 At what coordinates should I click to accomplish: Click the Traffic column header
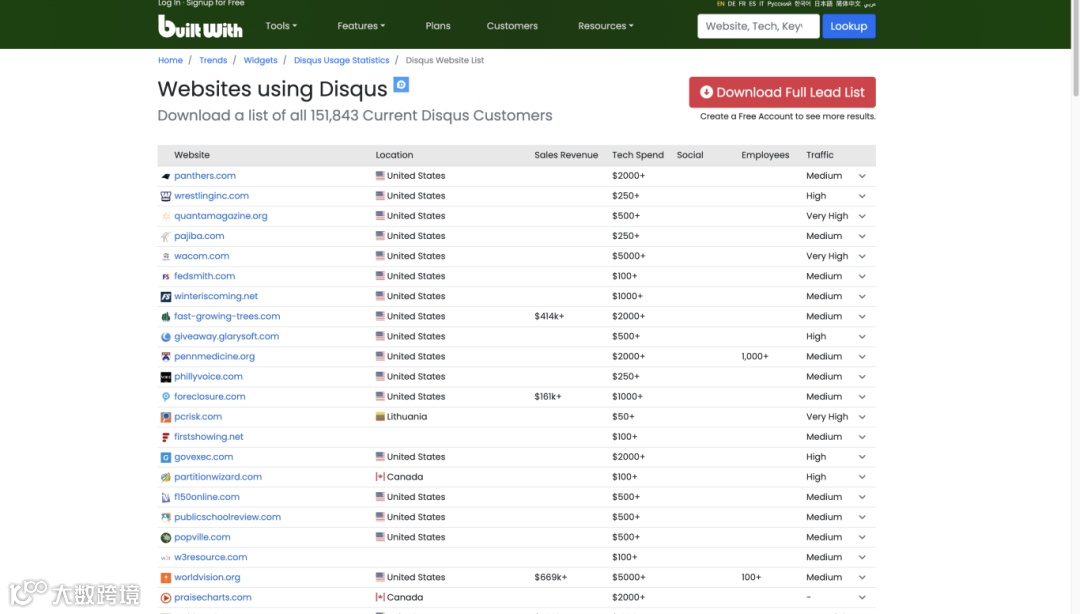click(x=820, y=155)
